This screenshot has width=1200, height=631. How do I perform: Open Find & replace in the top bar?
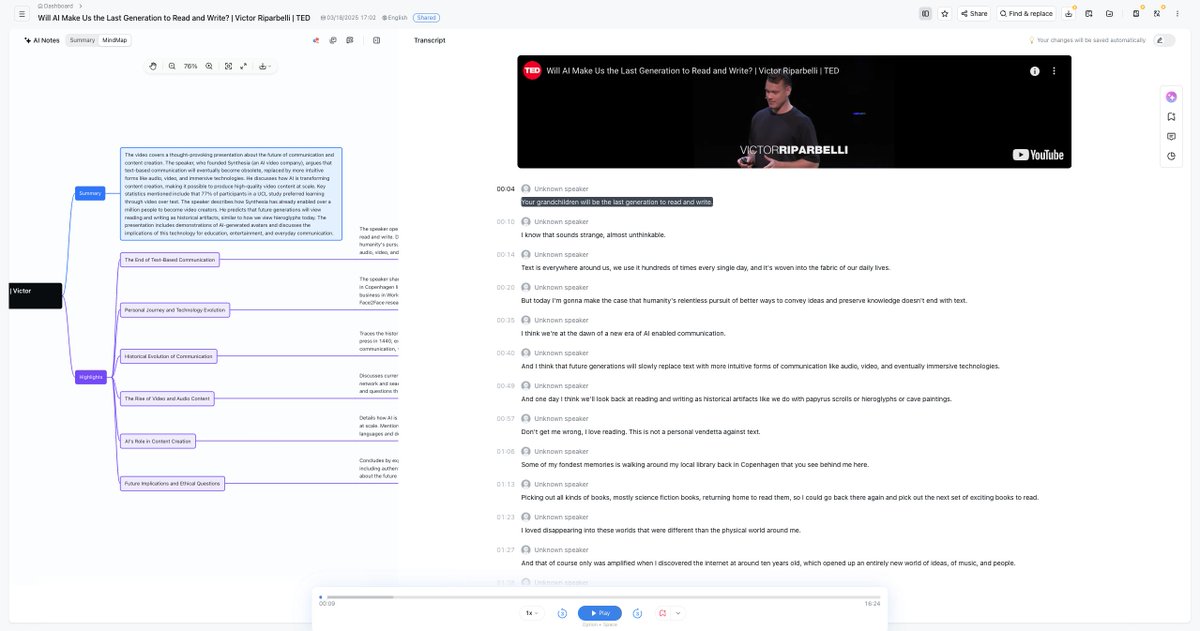point(1026,13)
